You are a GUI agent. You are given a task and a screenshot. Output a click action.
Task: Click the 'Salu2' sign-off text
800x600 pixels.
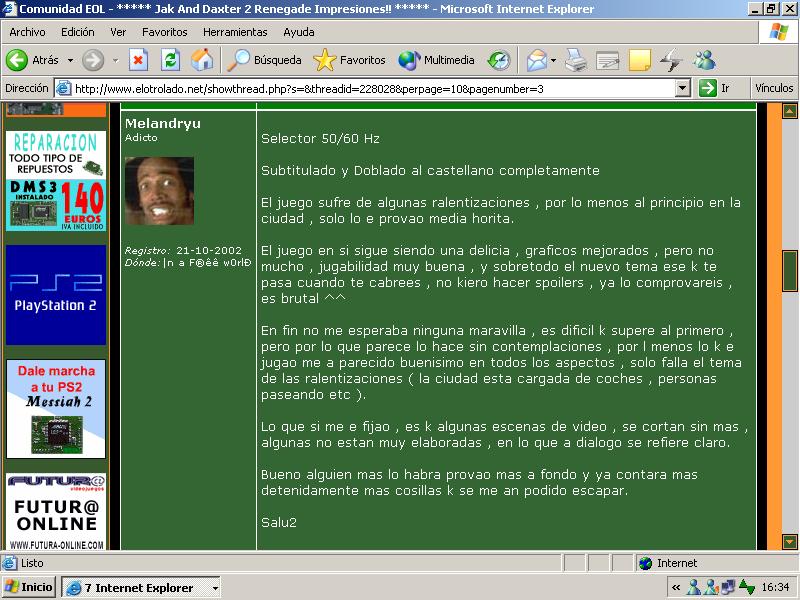(279, 522)
